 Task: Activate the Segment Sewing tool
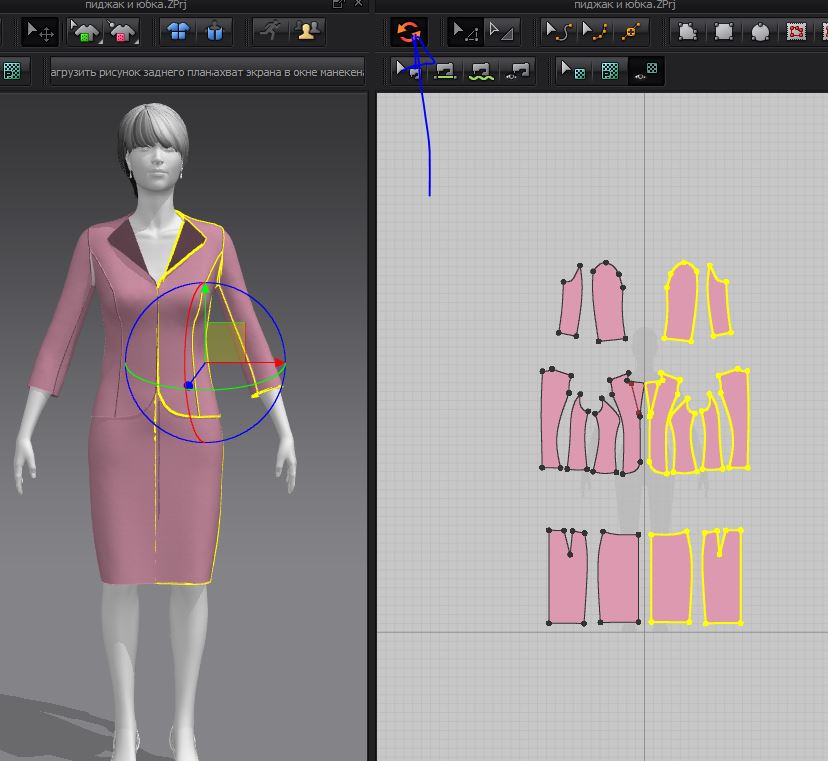(x=445, y=71)
